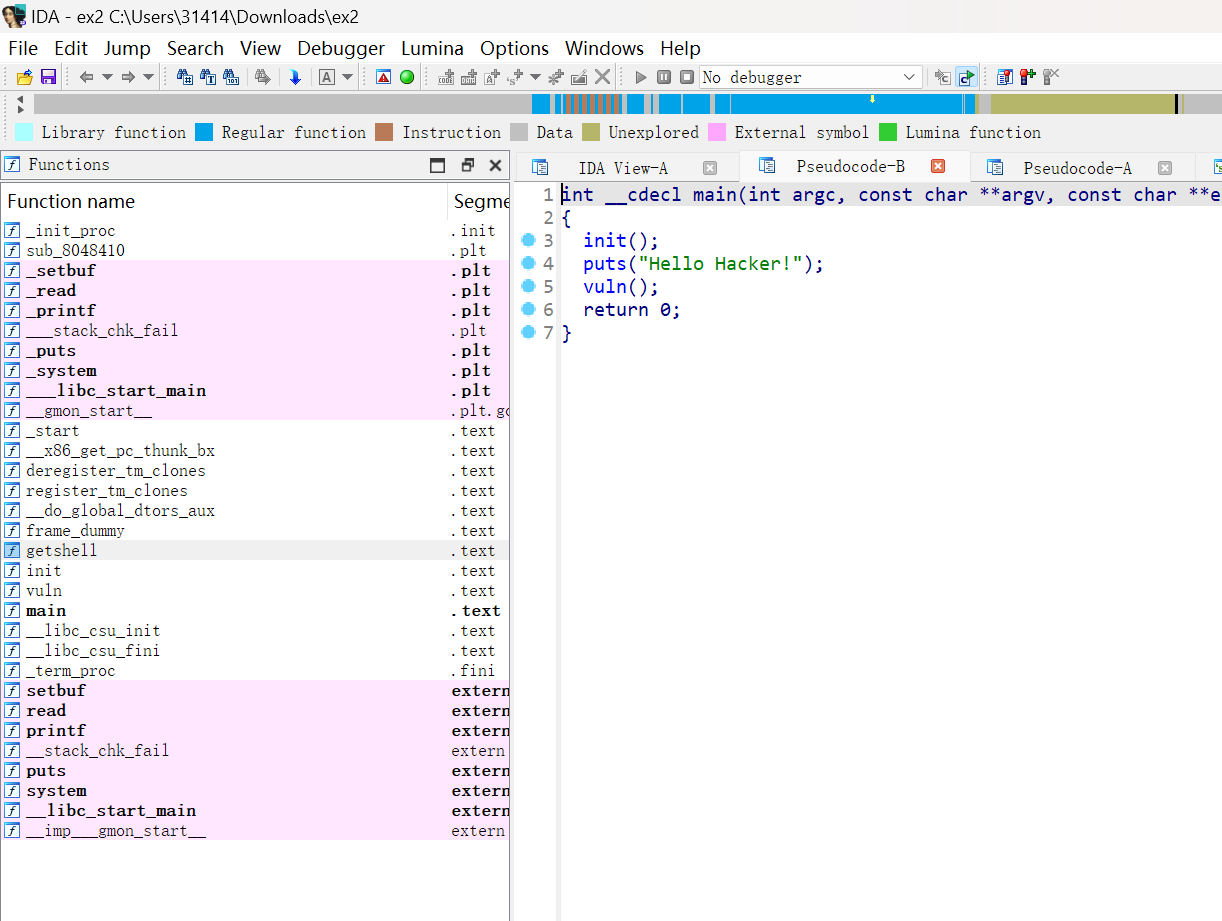Toggle breakpoint dot on line 5
The height and width of the screenshot is (921, 1222).
click(528, 287)
